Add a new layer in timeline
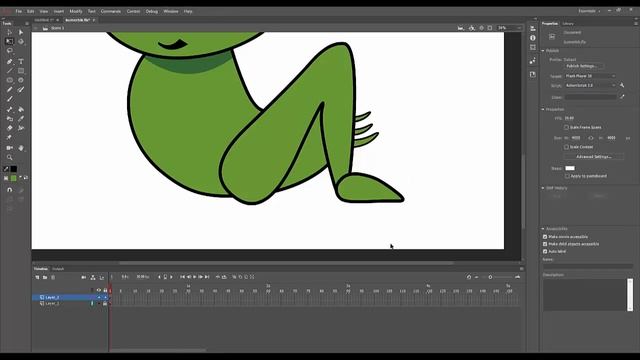 [x=37, y=277]
